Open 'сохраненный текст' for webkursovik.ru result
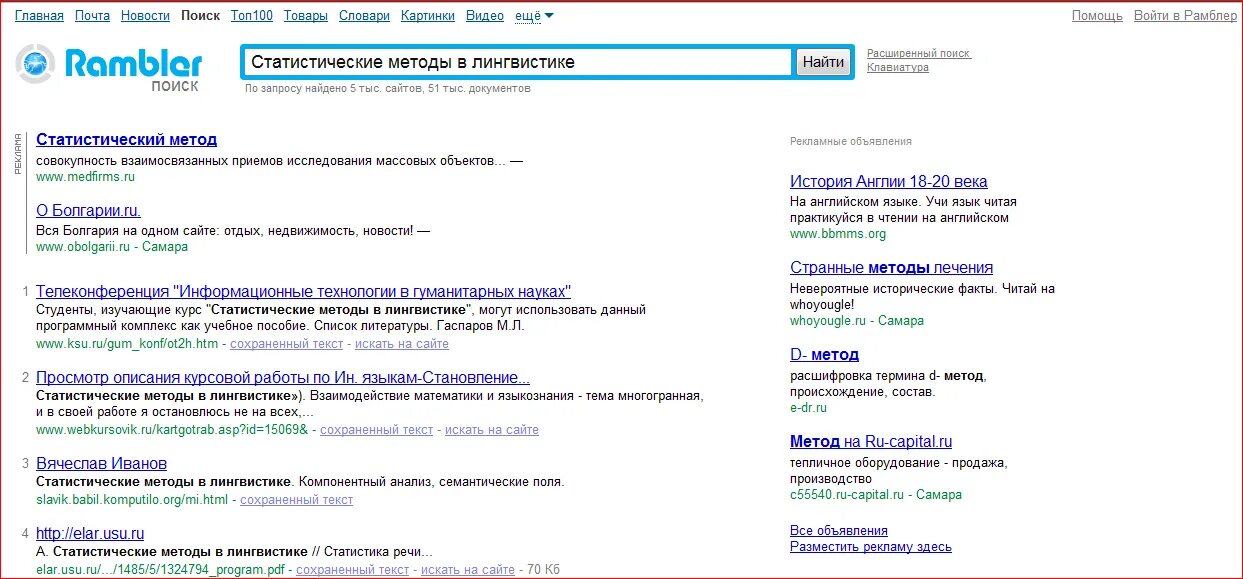 pyautogui.click(x=377, y=430)
